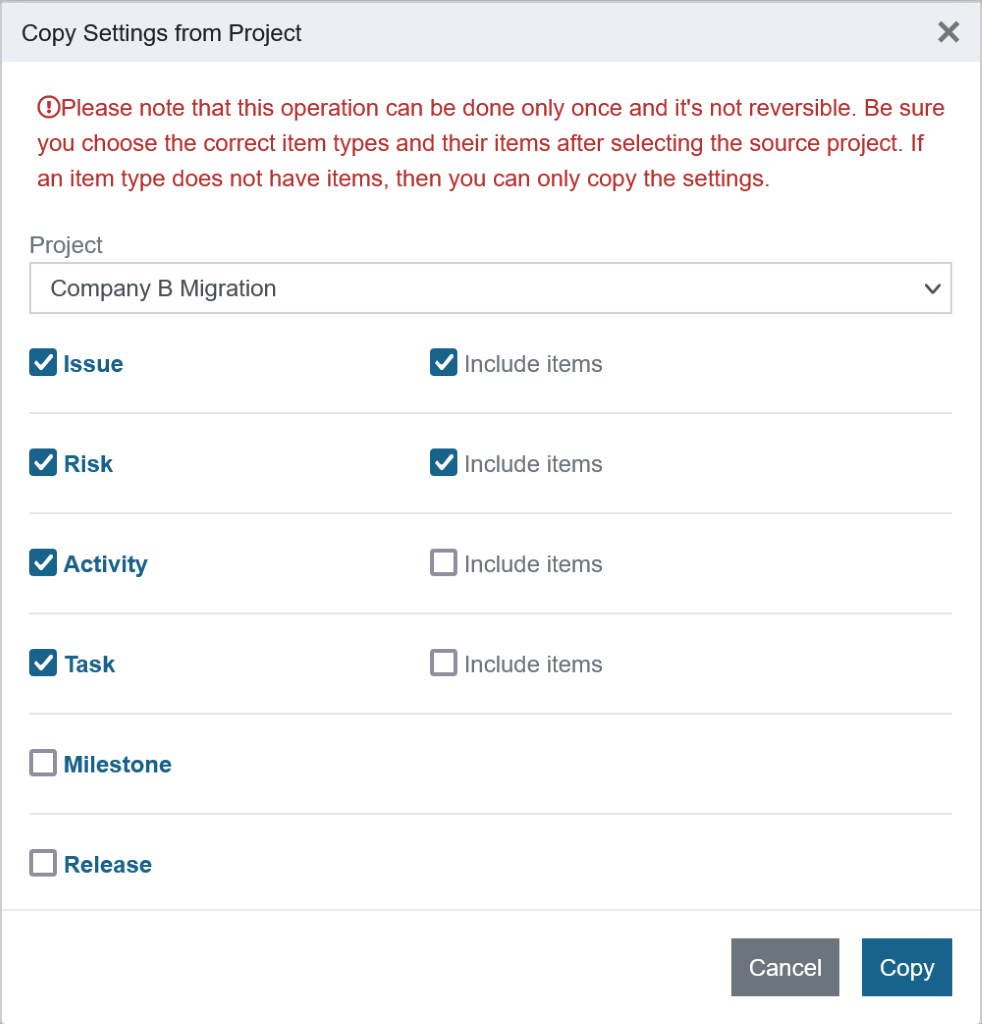
Task: Click the Cancel button
Action: click(x=785, y=967)
